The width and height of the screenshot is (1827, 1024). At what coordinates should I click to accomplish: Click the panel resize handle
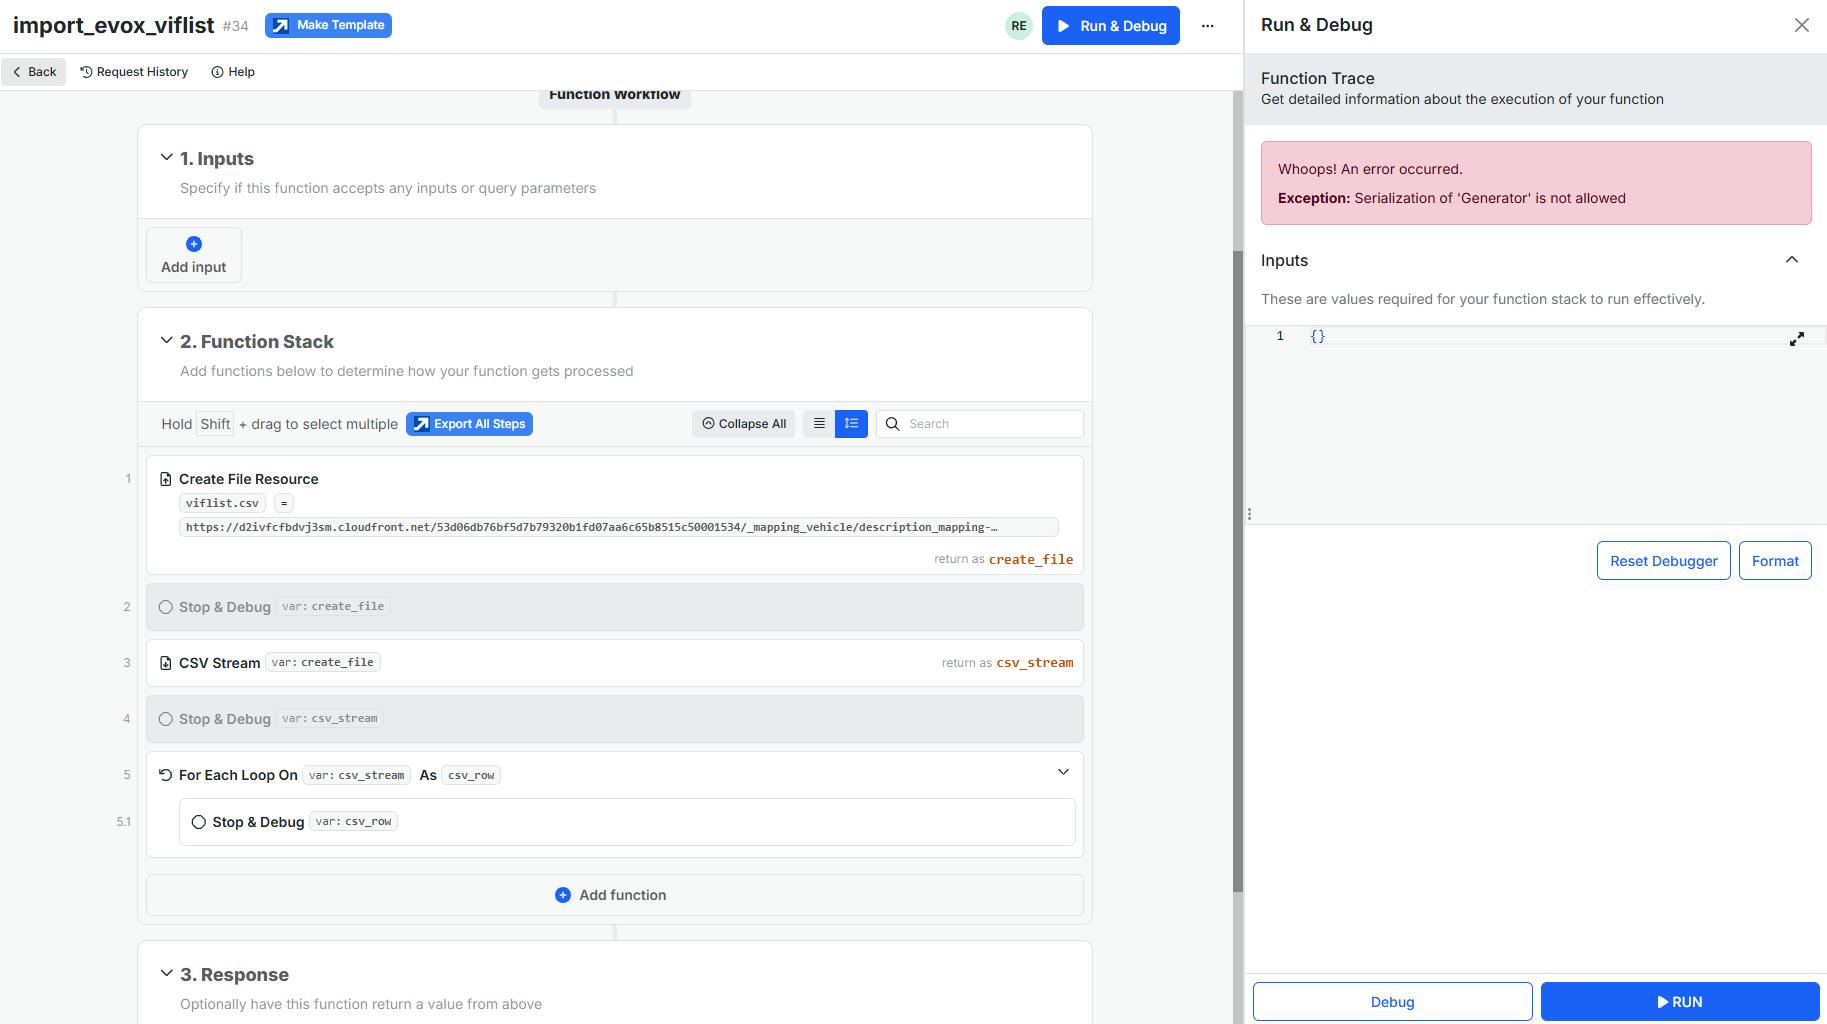(1249, 514)
